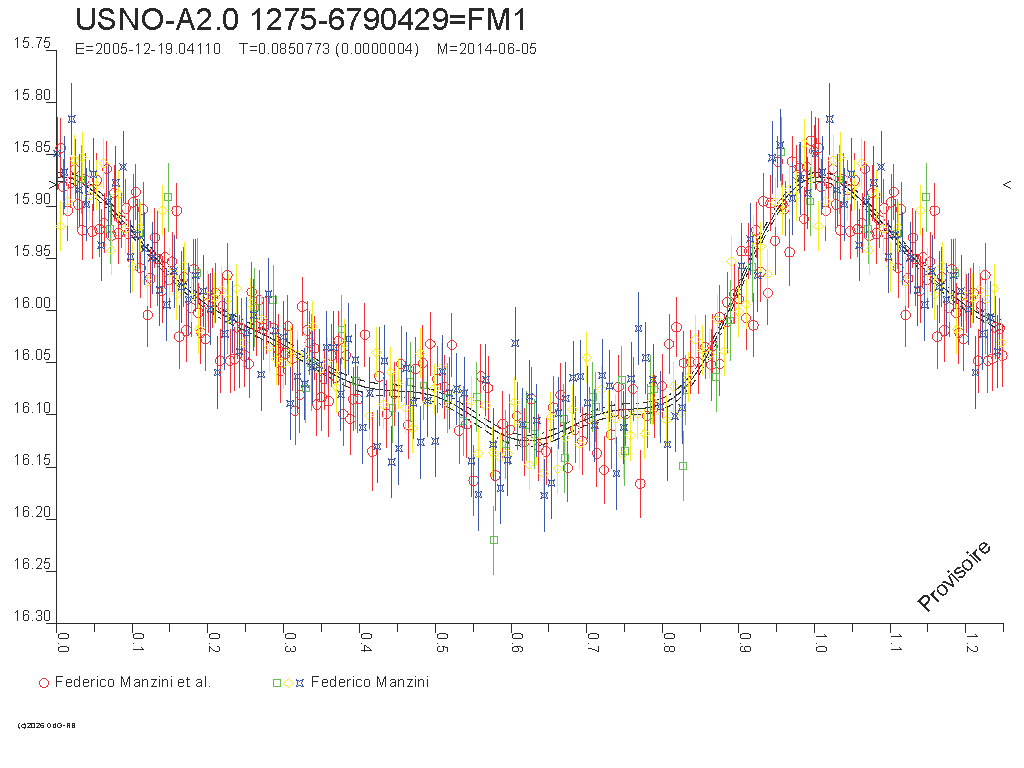Click the date text M=2014-06-05
The height and width of the screenshot is (768, 1024).
[487, 49]
